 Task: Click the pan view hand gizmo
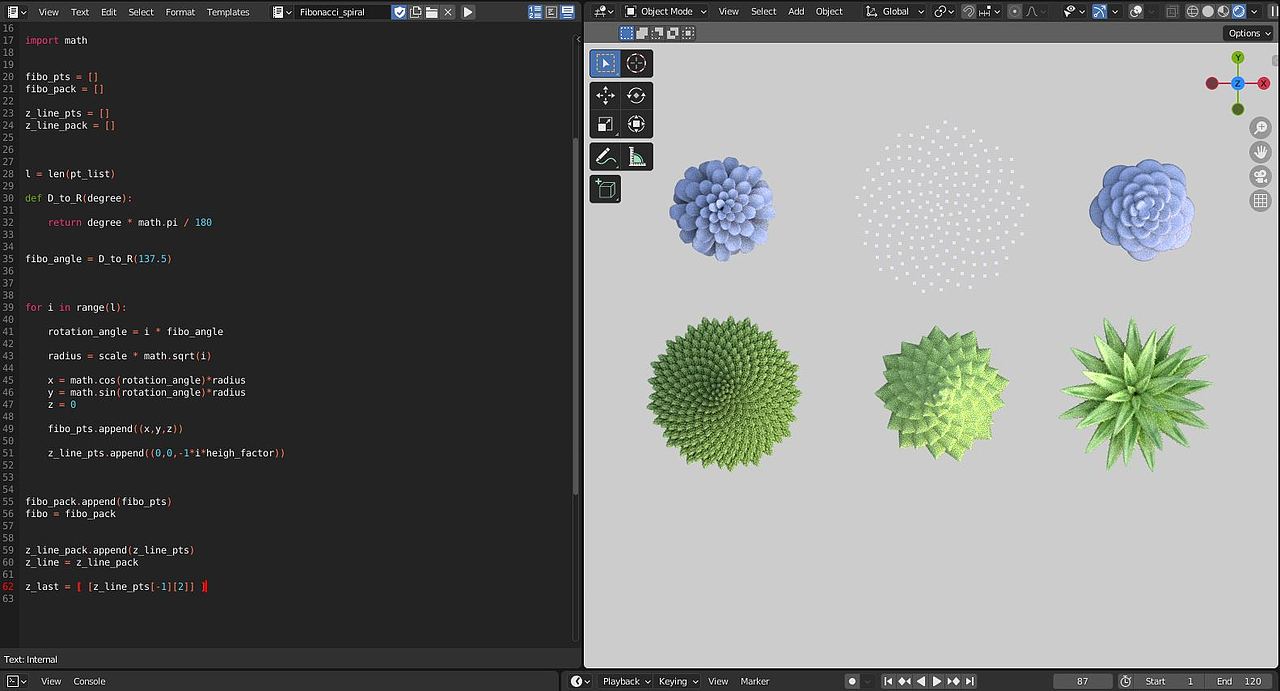click(x=1260, y=152)
